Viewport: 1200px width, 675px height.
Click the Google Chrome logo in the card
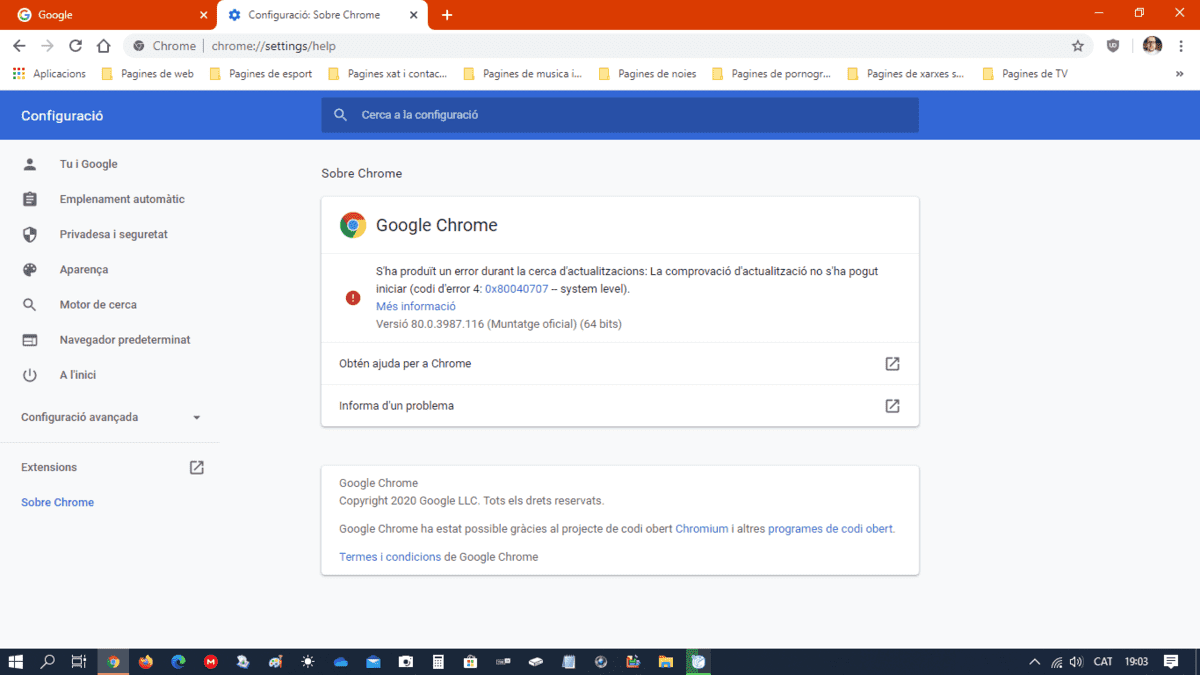[353, 225]
